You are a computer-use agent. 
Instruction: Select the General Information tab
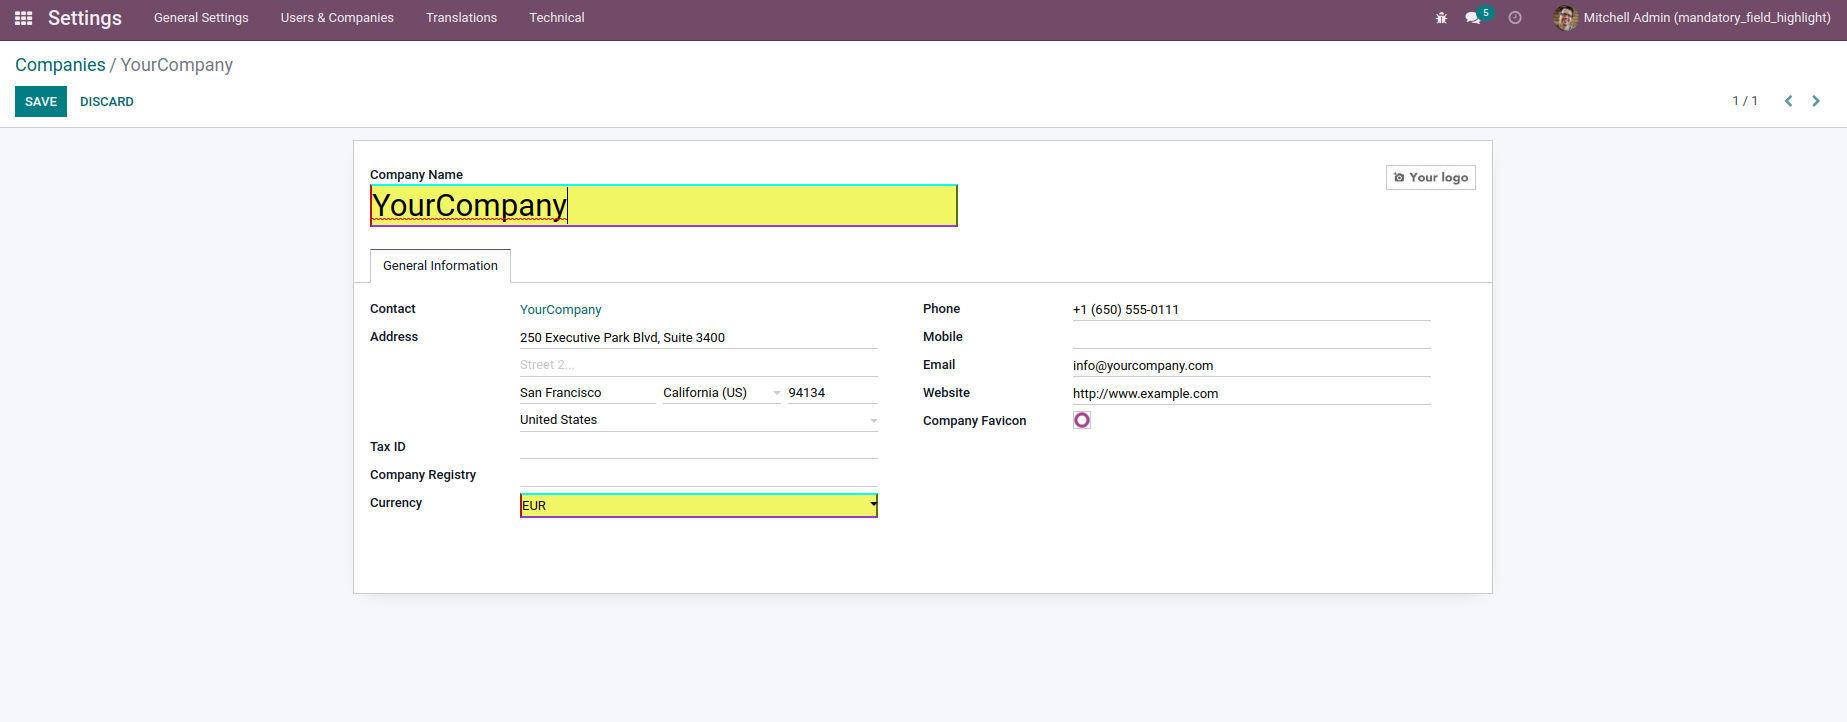(440, 266)
